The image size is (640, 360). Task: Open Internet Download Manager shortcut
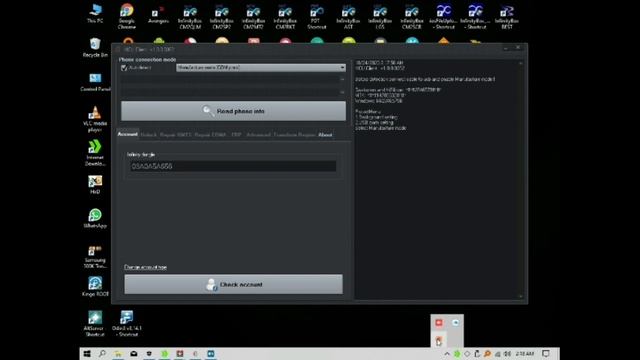[95, 153]
